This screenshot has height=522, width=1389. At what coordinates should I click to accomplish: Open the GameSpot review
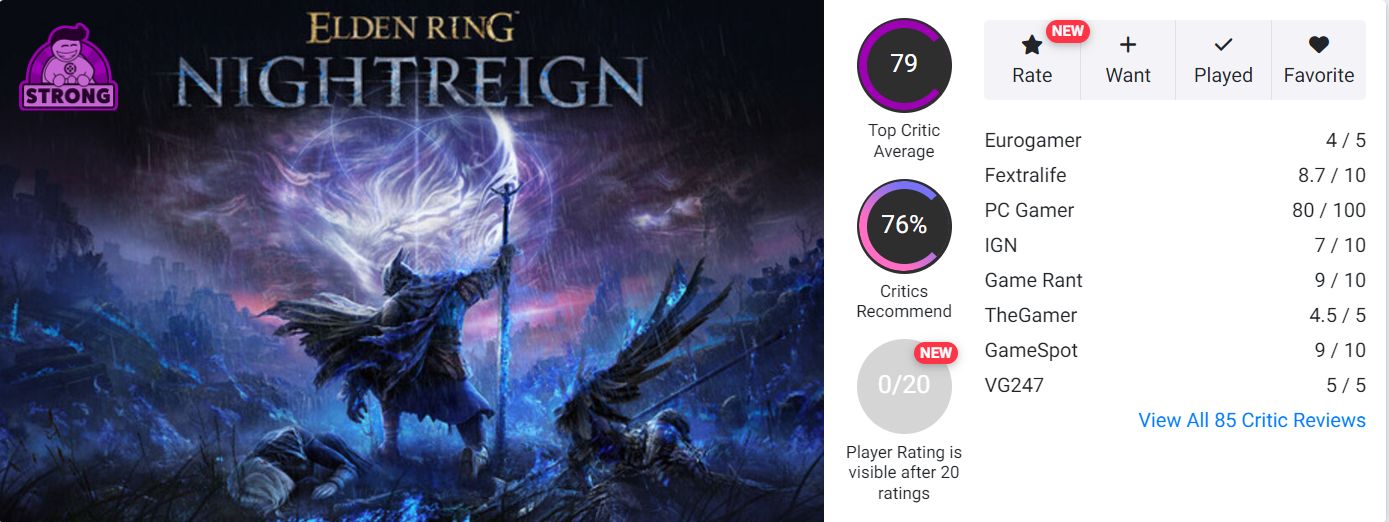1175,350
